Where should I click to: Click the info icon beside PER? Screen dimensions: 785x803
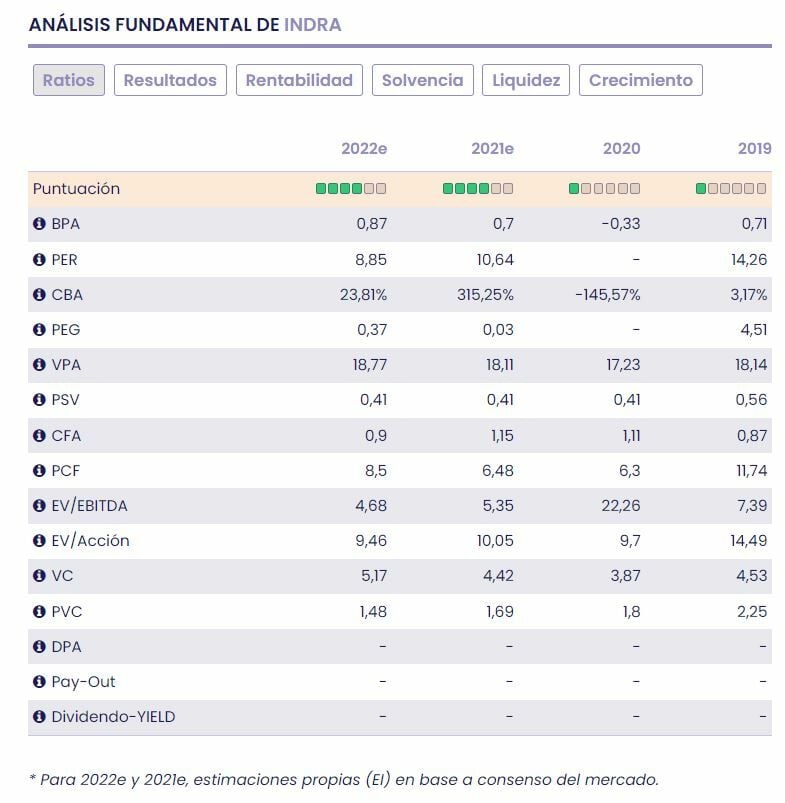coord(40,260)
